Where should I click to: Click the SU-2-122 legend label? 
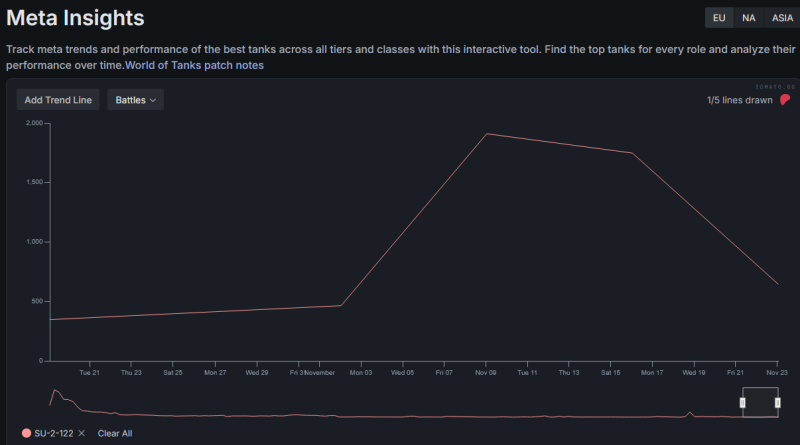(54, 433)
